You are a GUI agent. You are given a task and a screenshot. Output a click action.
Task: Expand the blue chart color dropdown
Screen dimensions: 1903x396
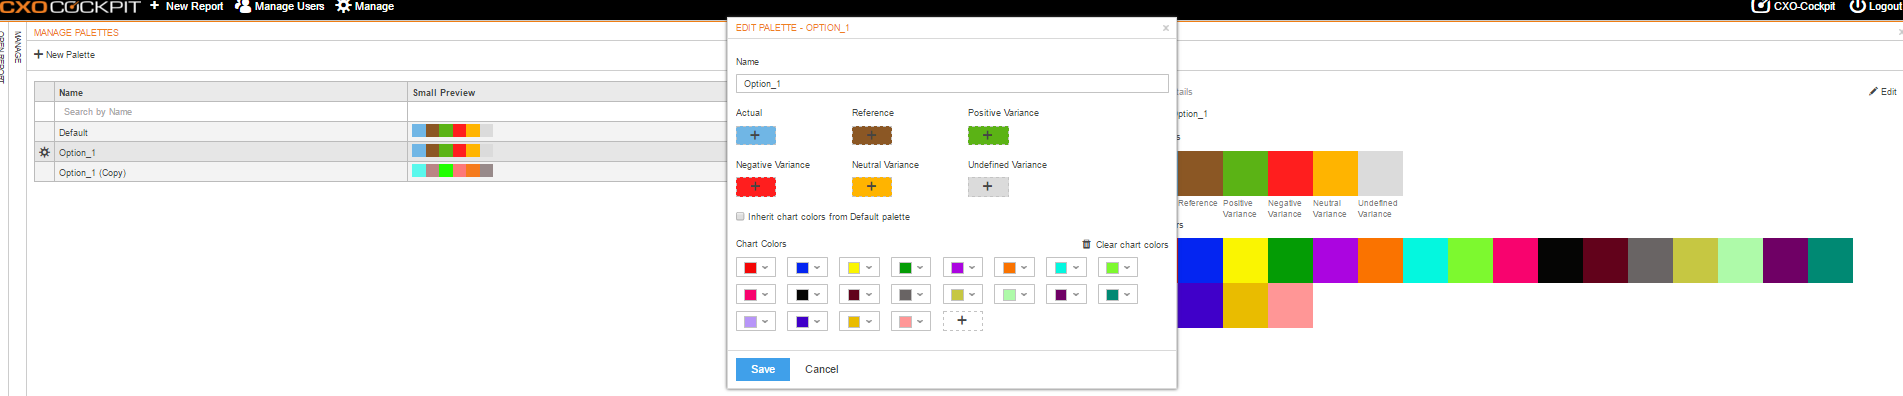point(807,268)
